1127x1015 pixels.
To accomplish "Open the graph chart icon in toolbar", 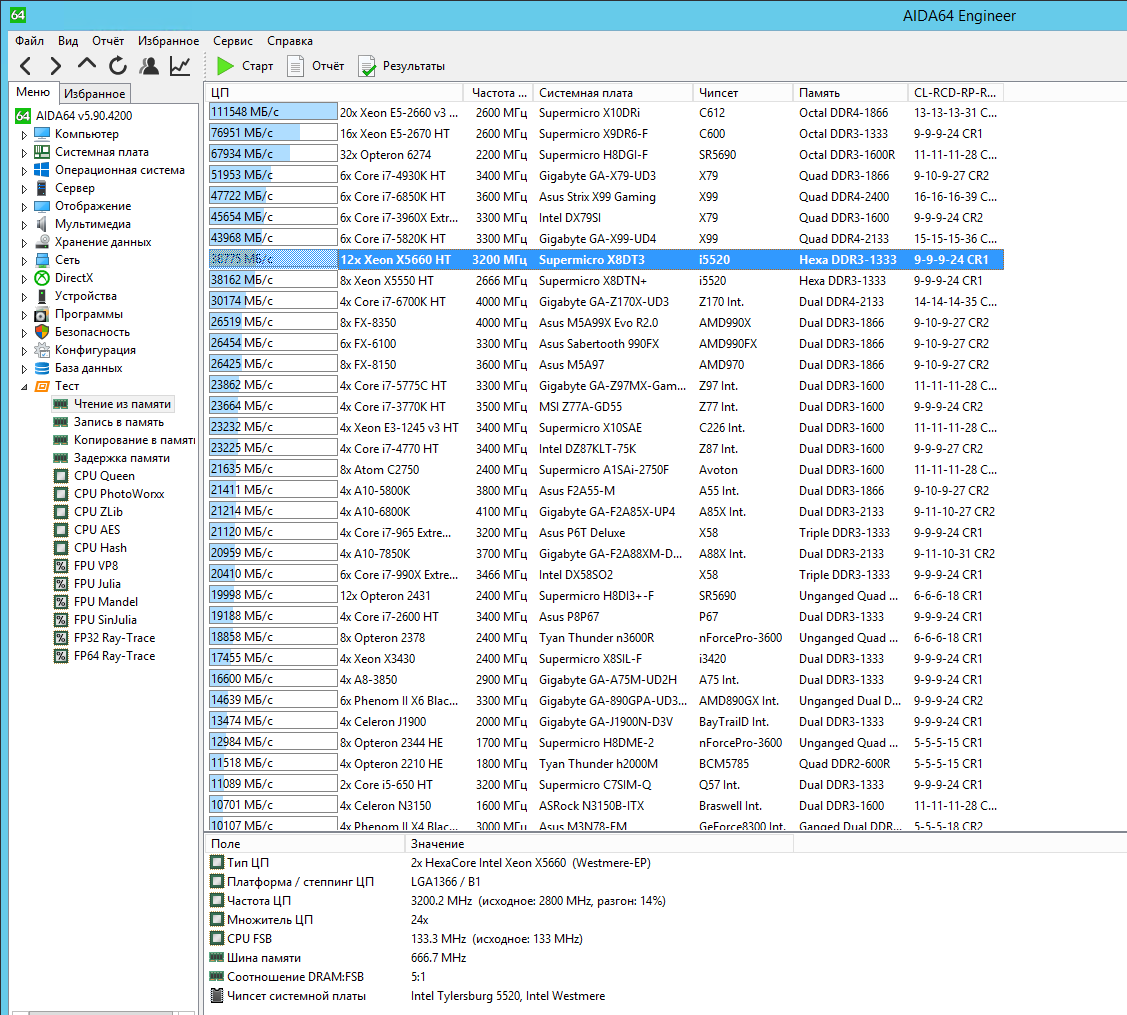I will 180,66.
